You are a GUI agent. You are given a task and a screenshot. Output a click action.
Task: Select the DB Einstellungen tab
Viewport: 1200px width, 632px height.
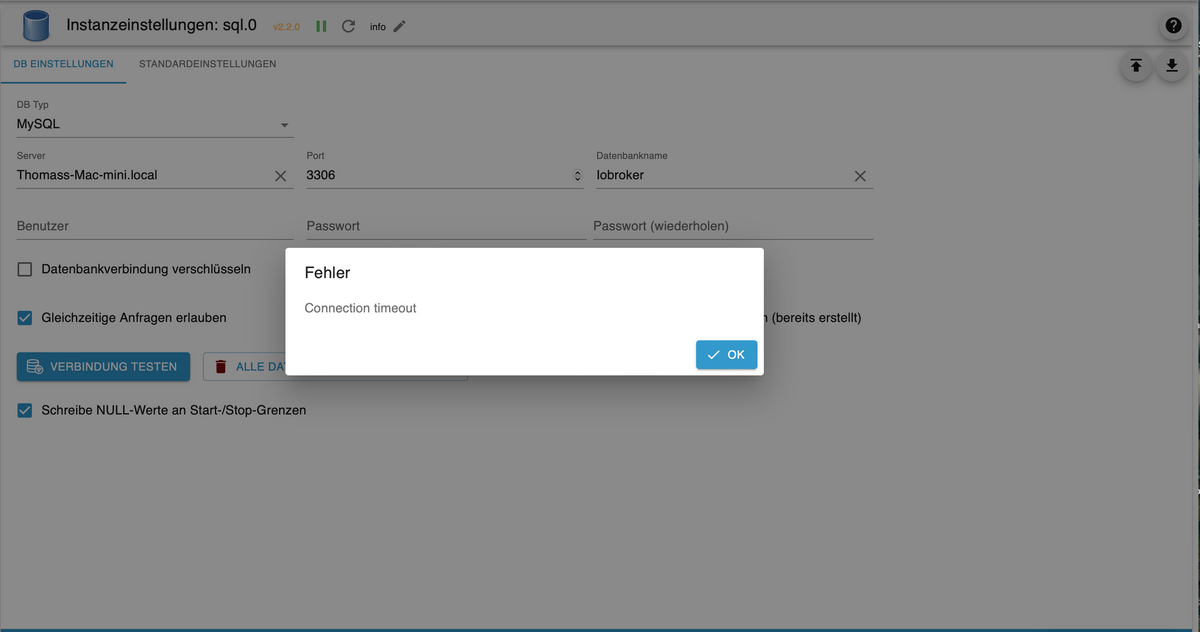[x=63, y=64]
